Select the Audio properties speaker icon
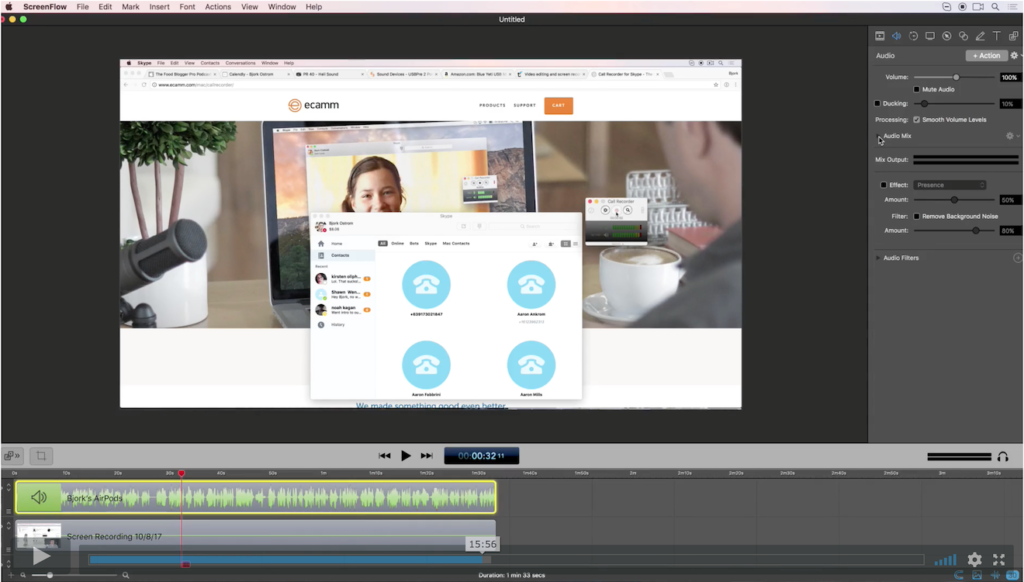The width and height of the screenshot is (1024, 582). [897, 36]
